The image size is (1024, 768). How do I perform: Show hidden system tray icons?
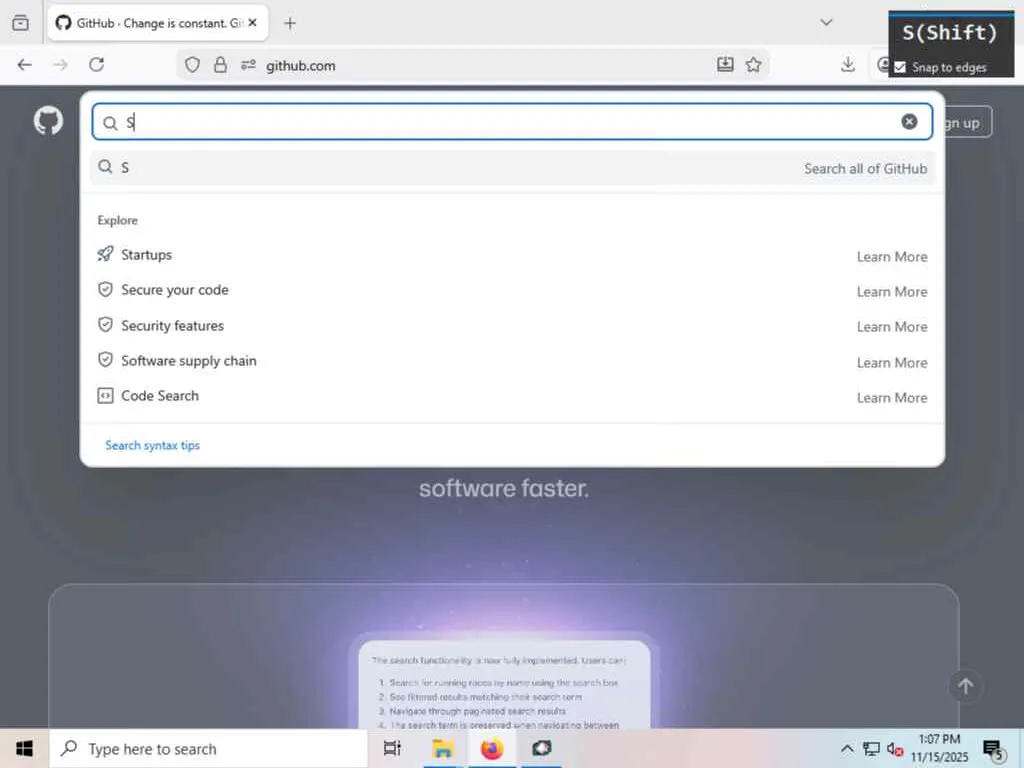(x=846, y=748)
